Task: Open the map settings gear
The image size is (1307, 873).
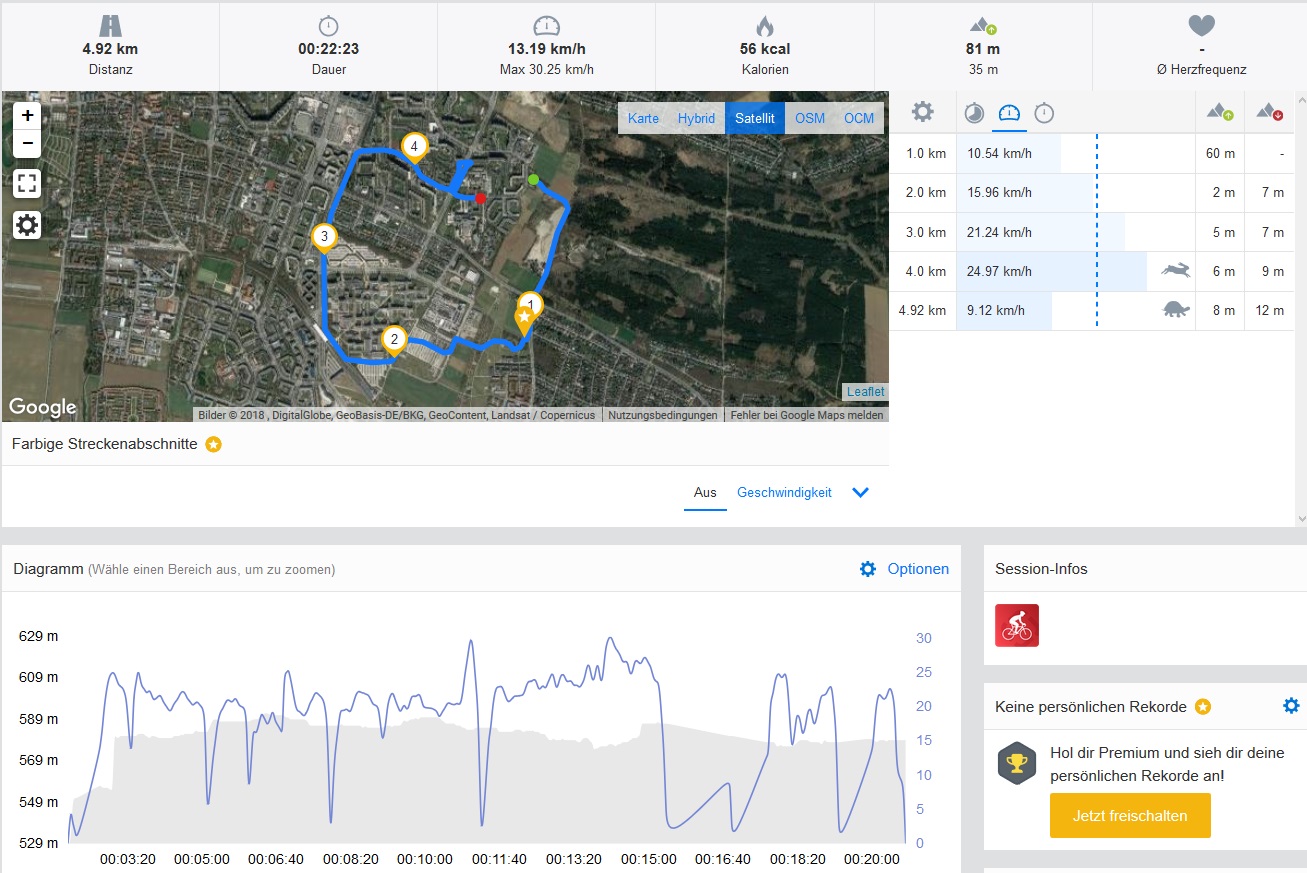Action: pyautogui.click(x=27, y=225)
